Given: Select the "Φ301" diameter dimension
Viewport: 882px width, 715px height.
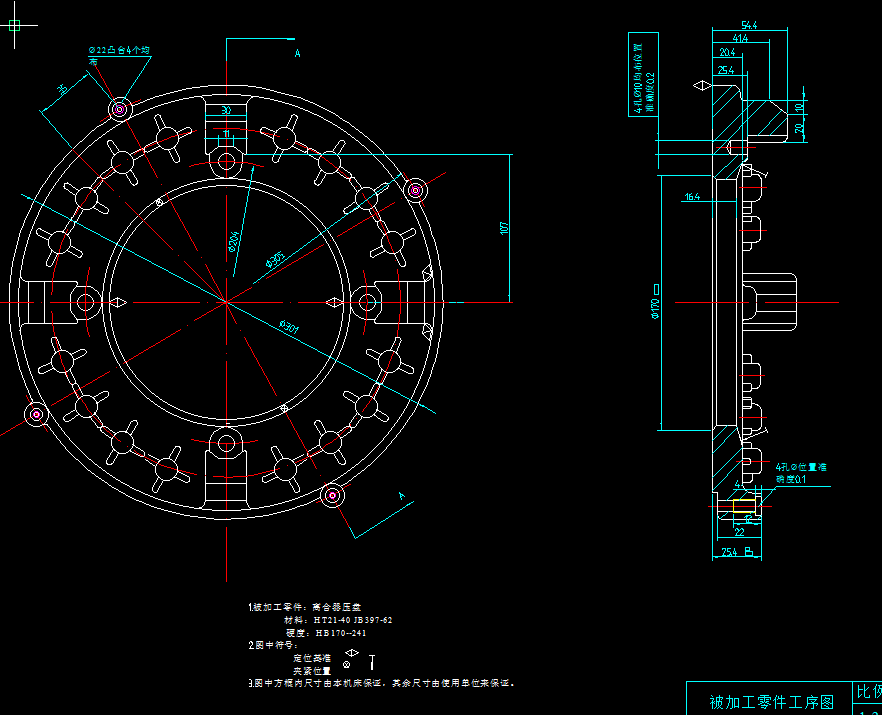Looking at the screenshot, I should 289,327.
